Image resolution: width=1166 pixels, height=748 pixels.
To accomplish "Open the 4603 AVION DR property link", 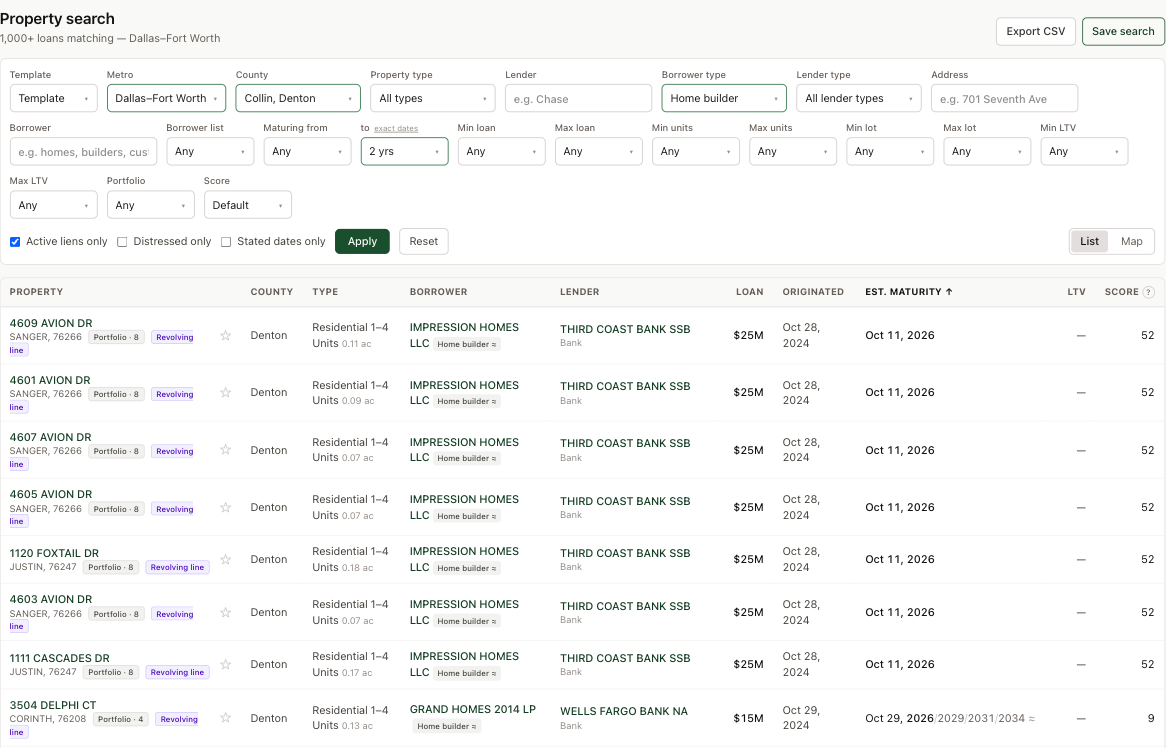I will pyautogui.click(x=51, y=599).
